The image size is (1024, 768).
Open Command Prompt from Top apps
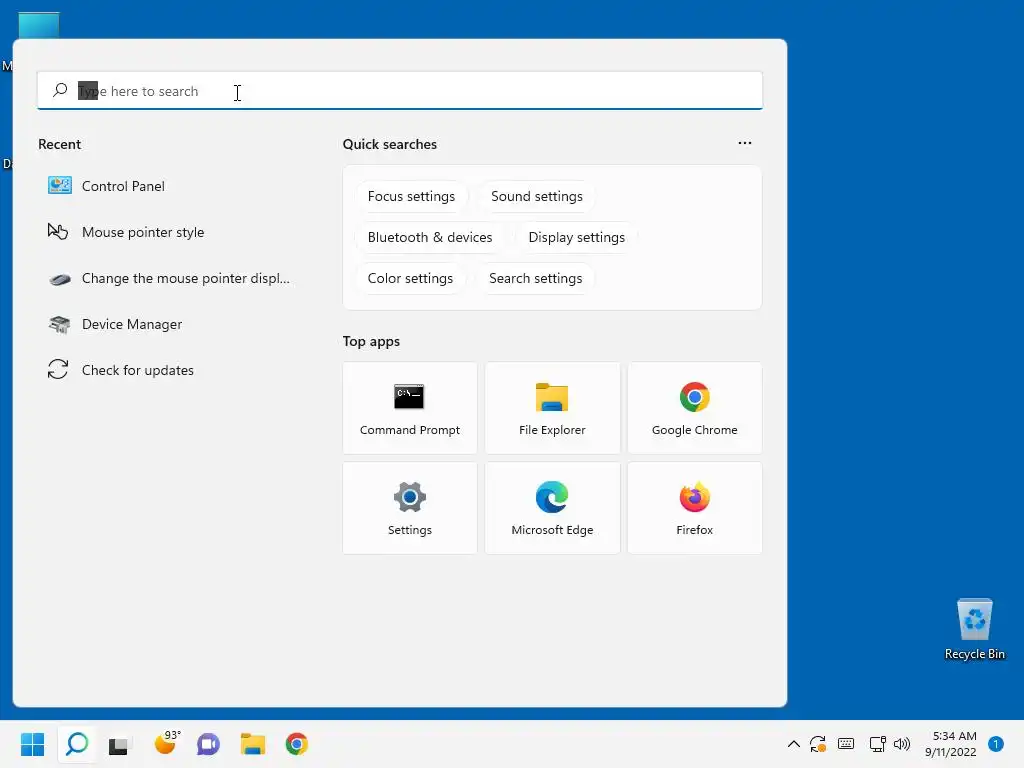(409, 408)
